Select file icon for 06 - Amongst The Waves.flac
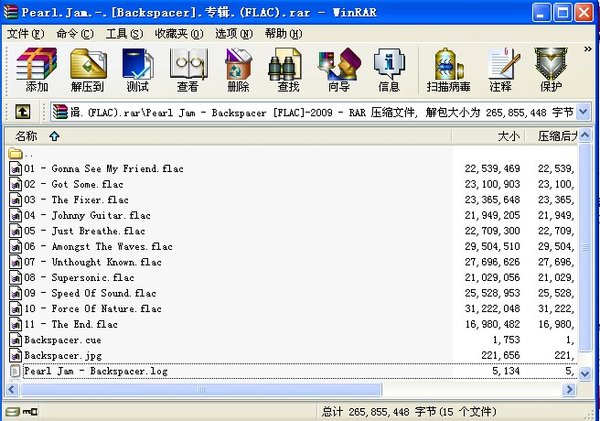 (x=15, y=246)
